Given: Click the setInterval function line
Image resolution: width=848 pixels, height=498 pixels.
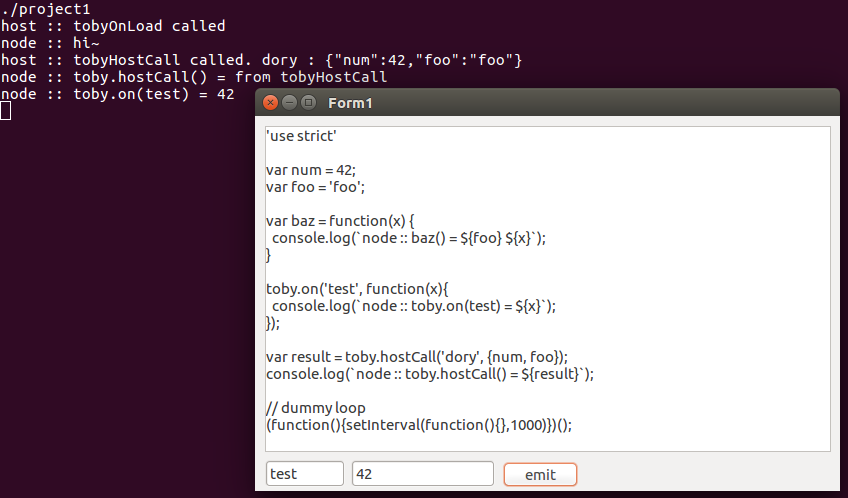Looking at the screenshot, I should pyautogui.click(x=419, y=425).
